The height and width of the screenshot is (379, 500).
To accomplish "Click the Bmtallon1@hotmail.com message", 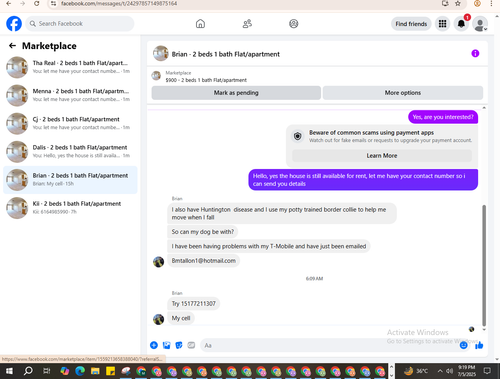I will pos(204,261).
